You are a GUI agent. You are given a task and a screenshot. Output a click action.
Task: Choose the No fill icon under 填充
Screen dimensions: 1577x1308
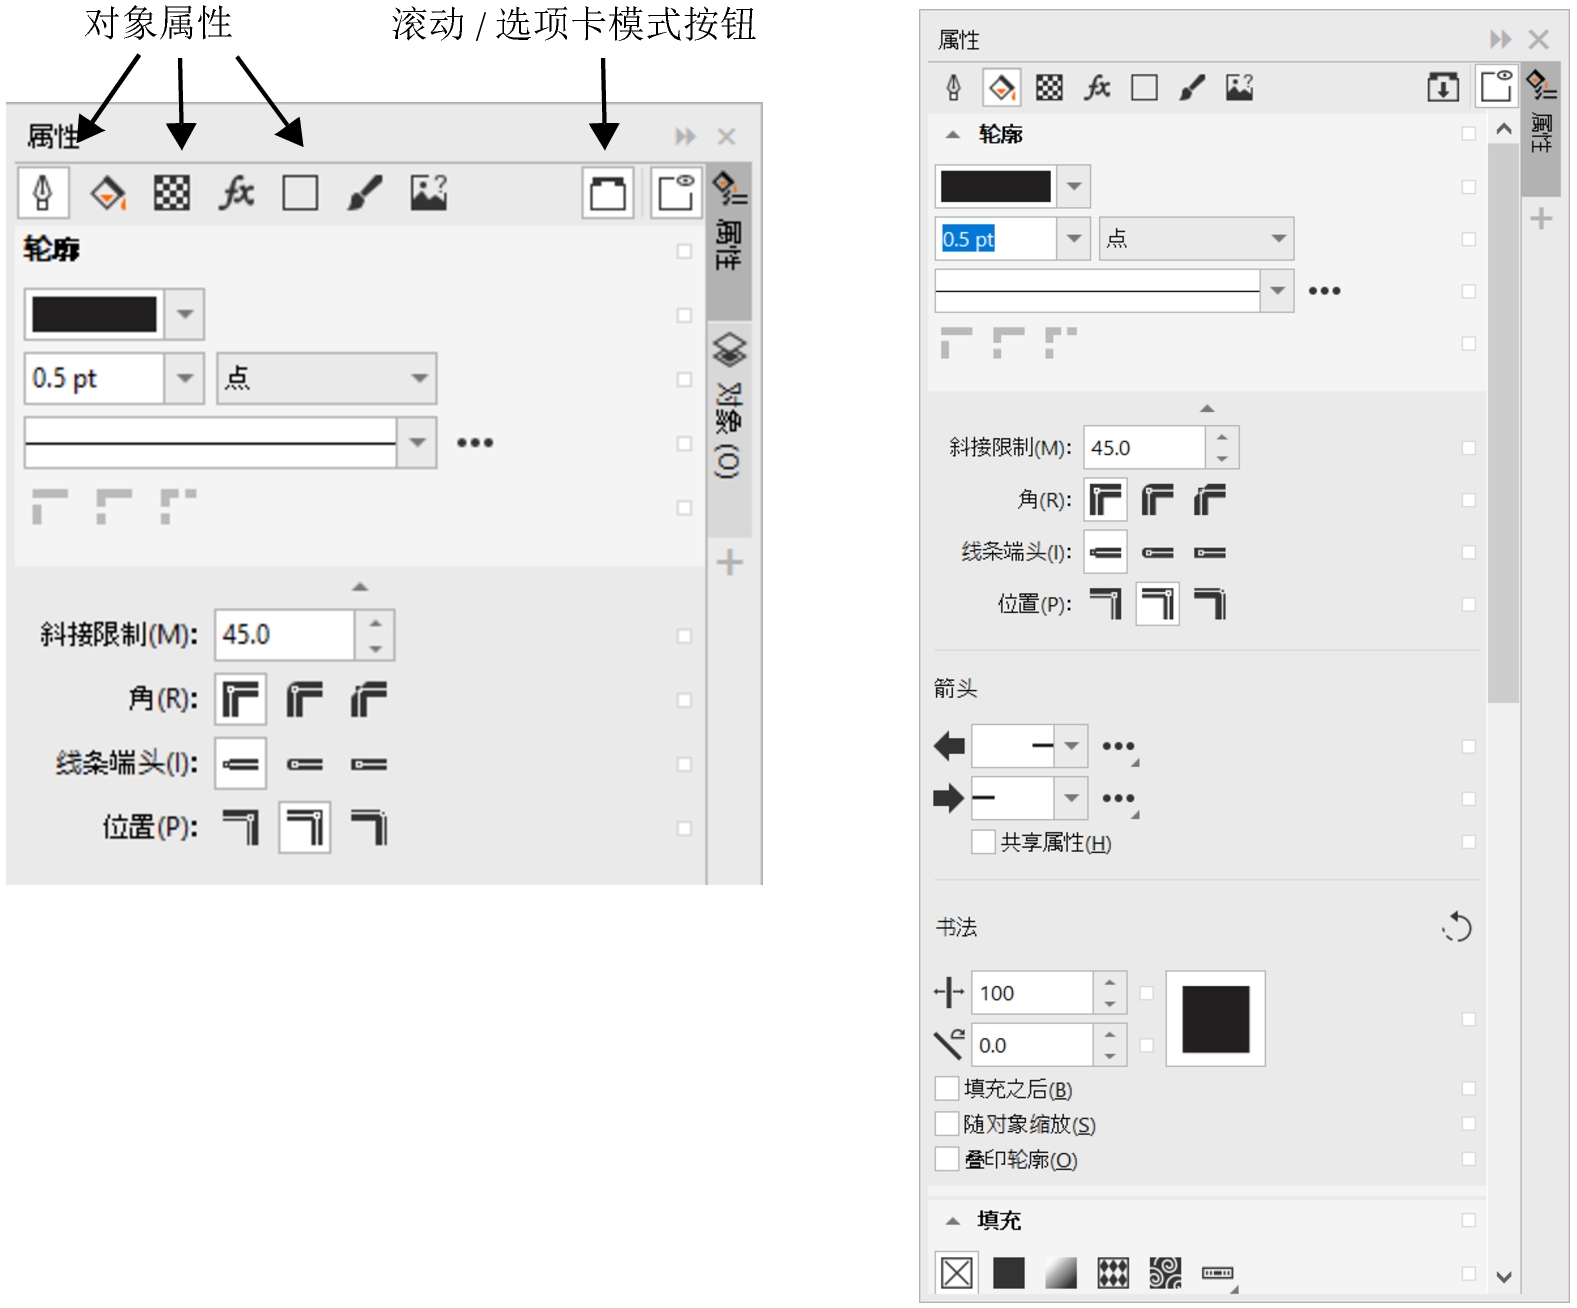click(956, 1273)
